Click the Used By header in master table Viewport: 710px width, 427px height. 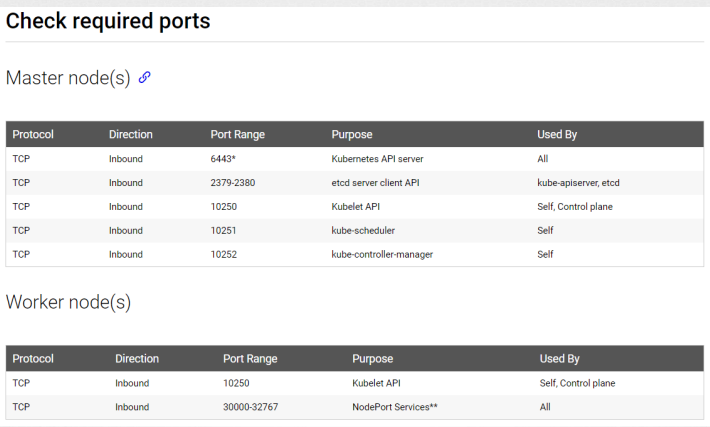[x=557, y=134]
